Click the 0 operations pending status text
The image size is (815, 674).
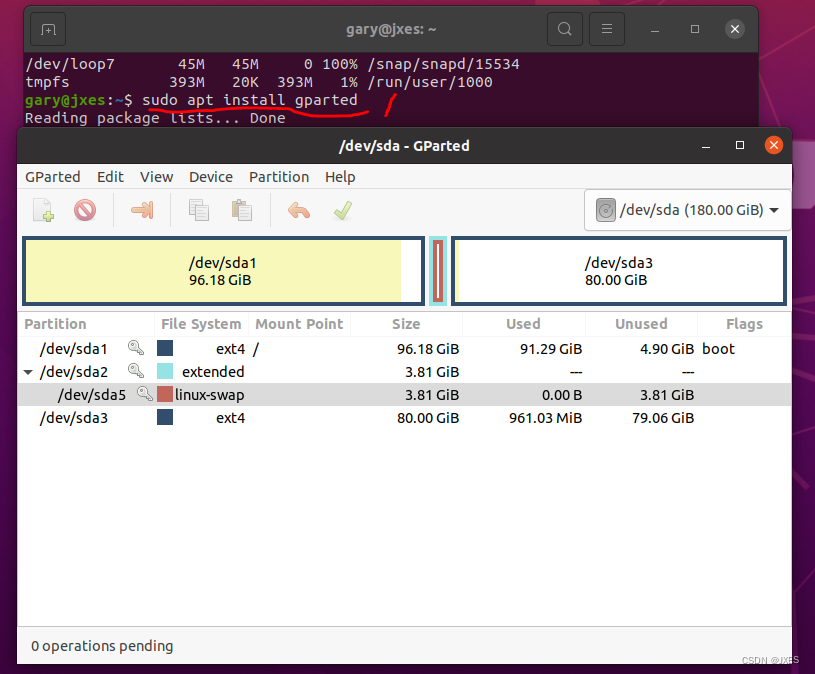click(x=102, y=646)
